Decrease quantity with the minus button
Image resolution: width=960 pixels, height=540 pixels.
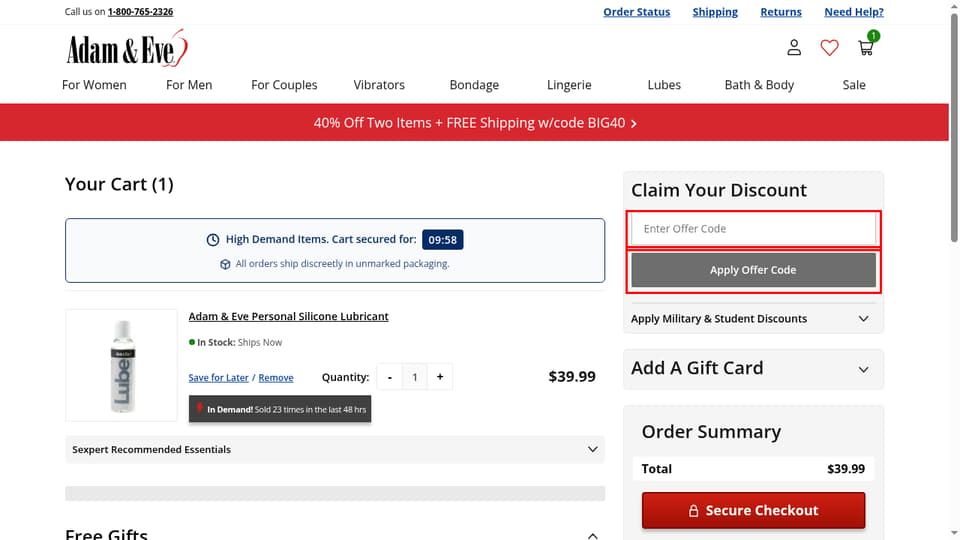pos(389,377)
